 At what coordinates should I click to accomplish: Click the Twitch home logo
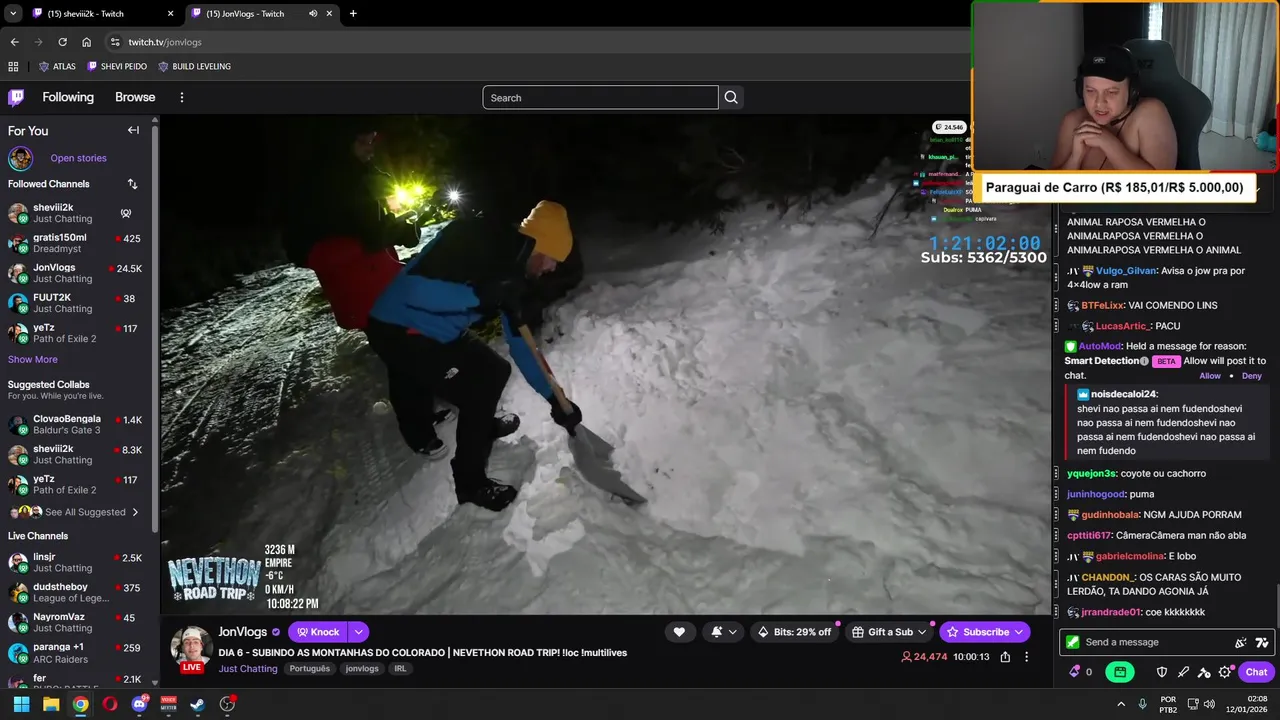coord(16,97)
